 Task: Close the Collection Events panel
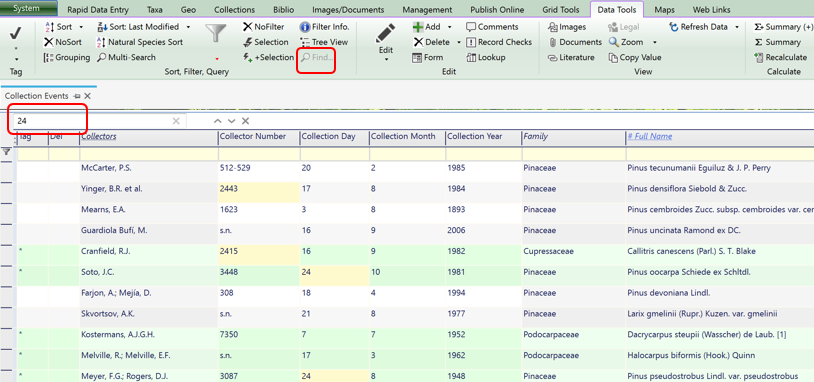pyautogui.click(x=87, y=96)
